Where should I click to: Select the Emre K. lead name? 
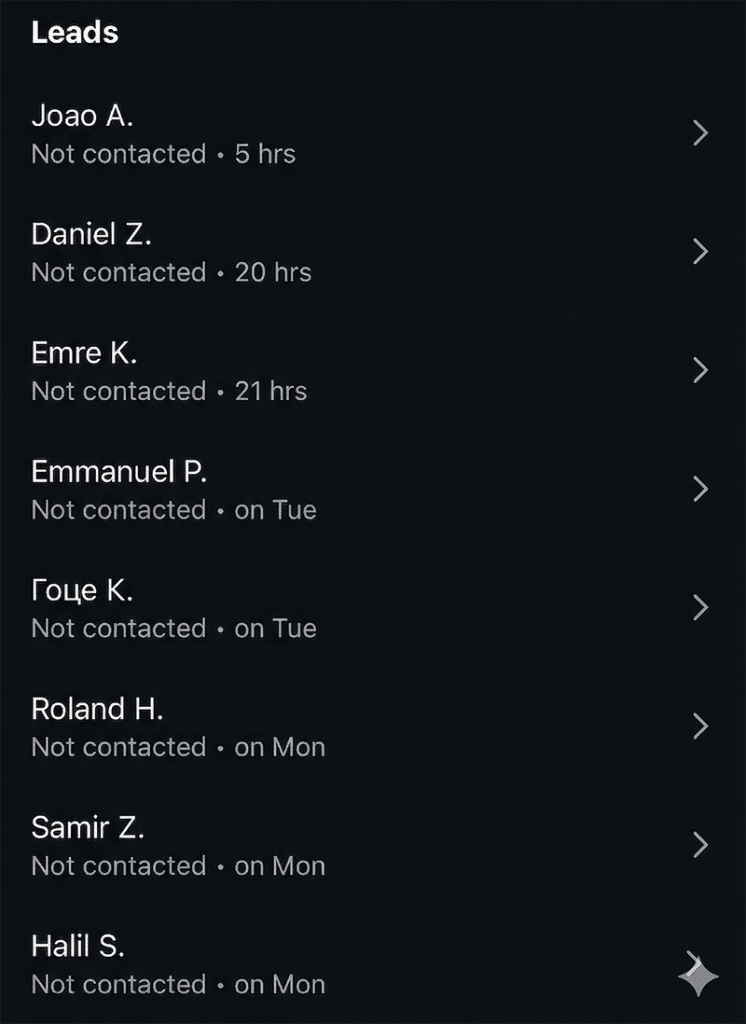point(84,353)
